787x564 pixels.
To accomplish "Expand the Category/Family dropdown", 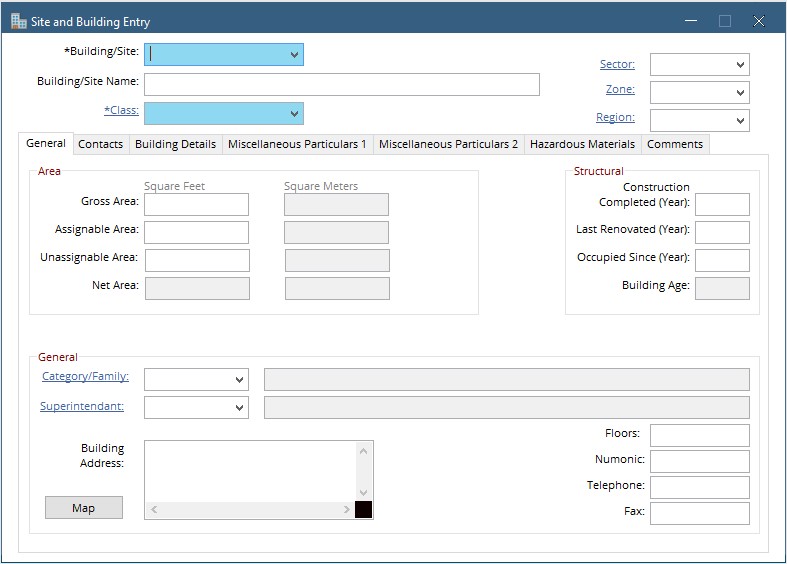I will pyautogui.click(x=239, y=380).
